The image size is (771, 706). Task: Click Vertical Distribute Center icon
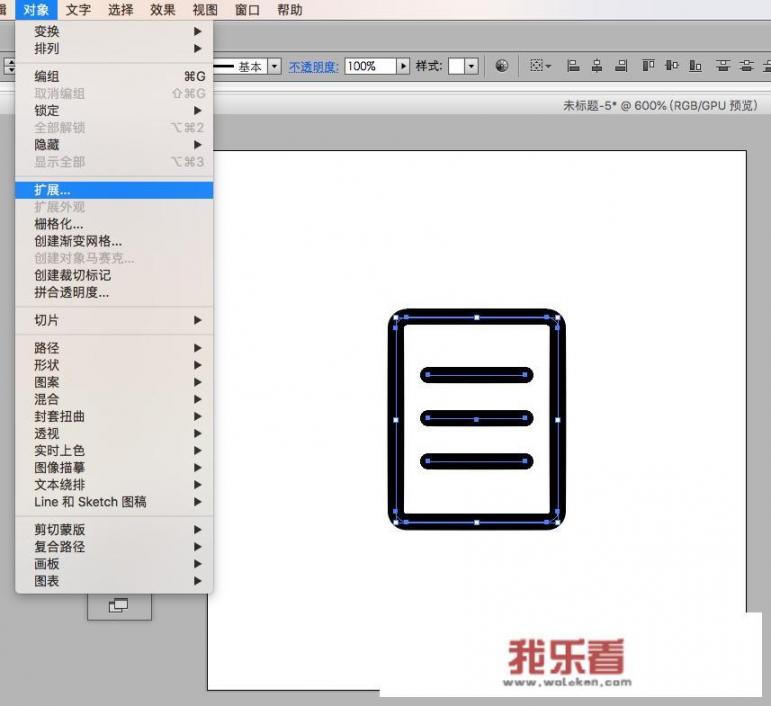point(746,65)
